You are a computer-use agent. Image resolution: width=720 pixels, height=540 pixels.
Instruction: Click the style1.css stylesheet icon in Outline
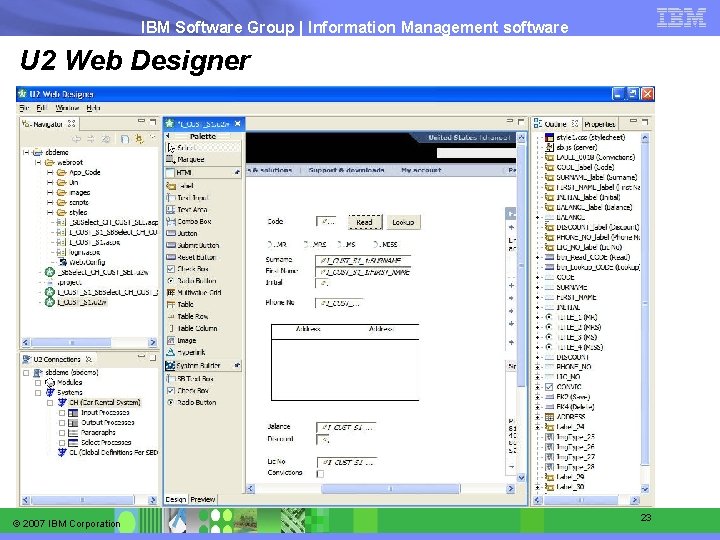(549, 137)
